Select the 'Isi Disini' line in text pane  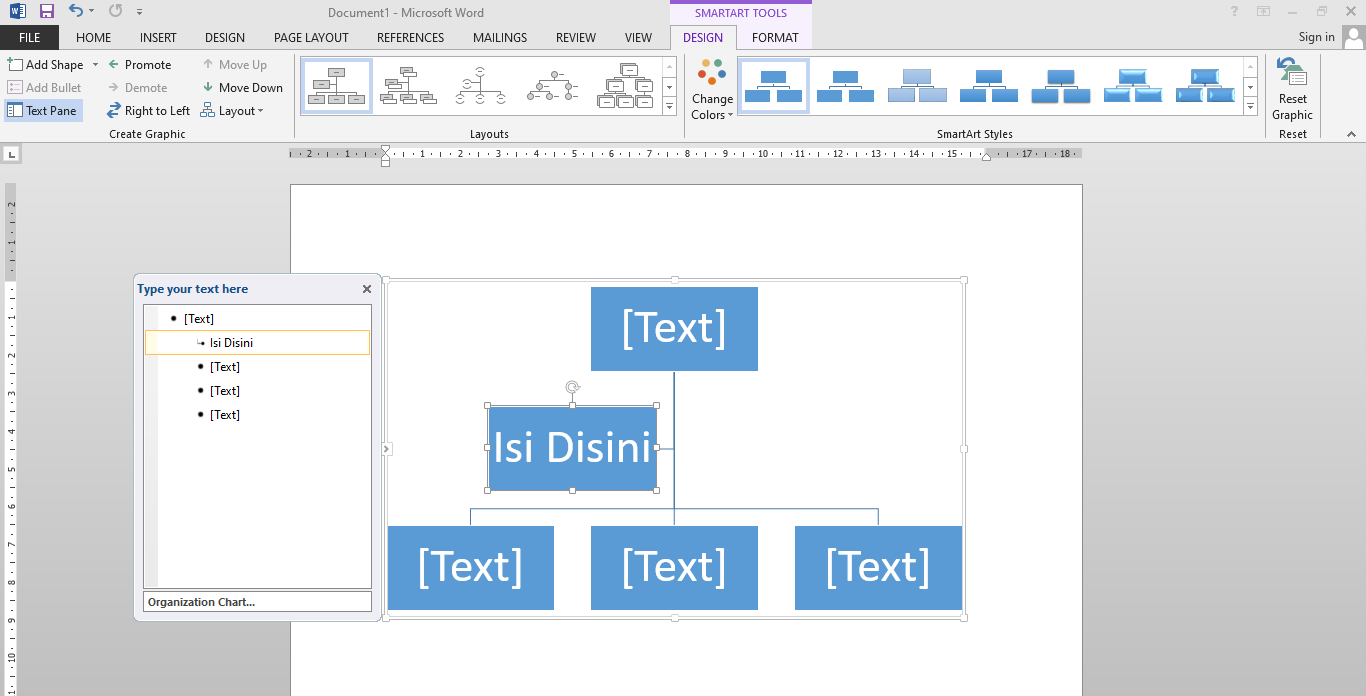258,343
